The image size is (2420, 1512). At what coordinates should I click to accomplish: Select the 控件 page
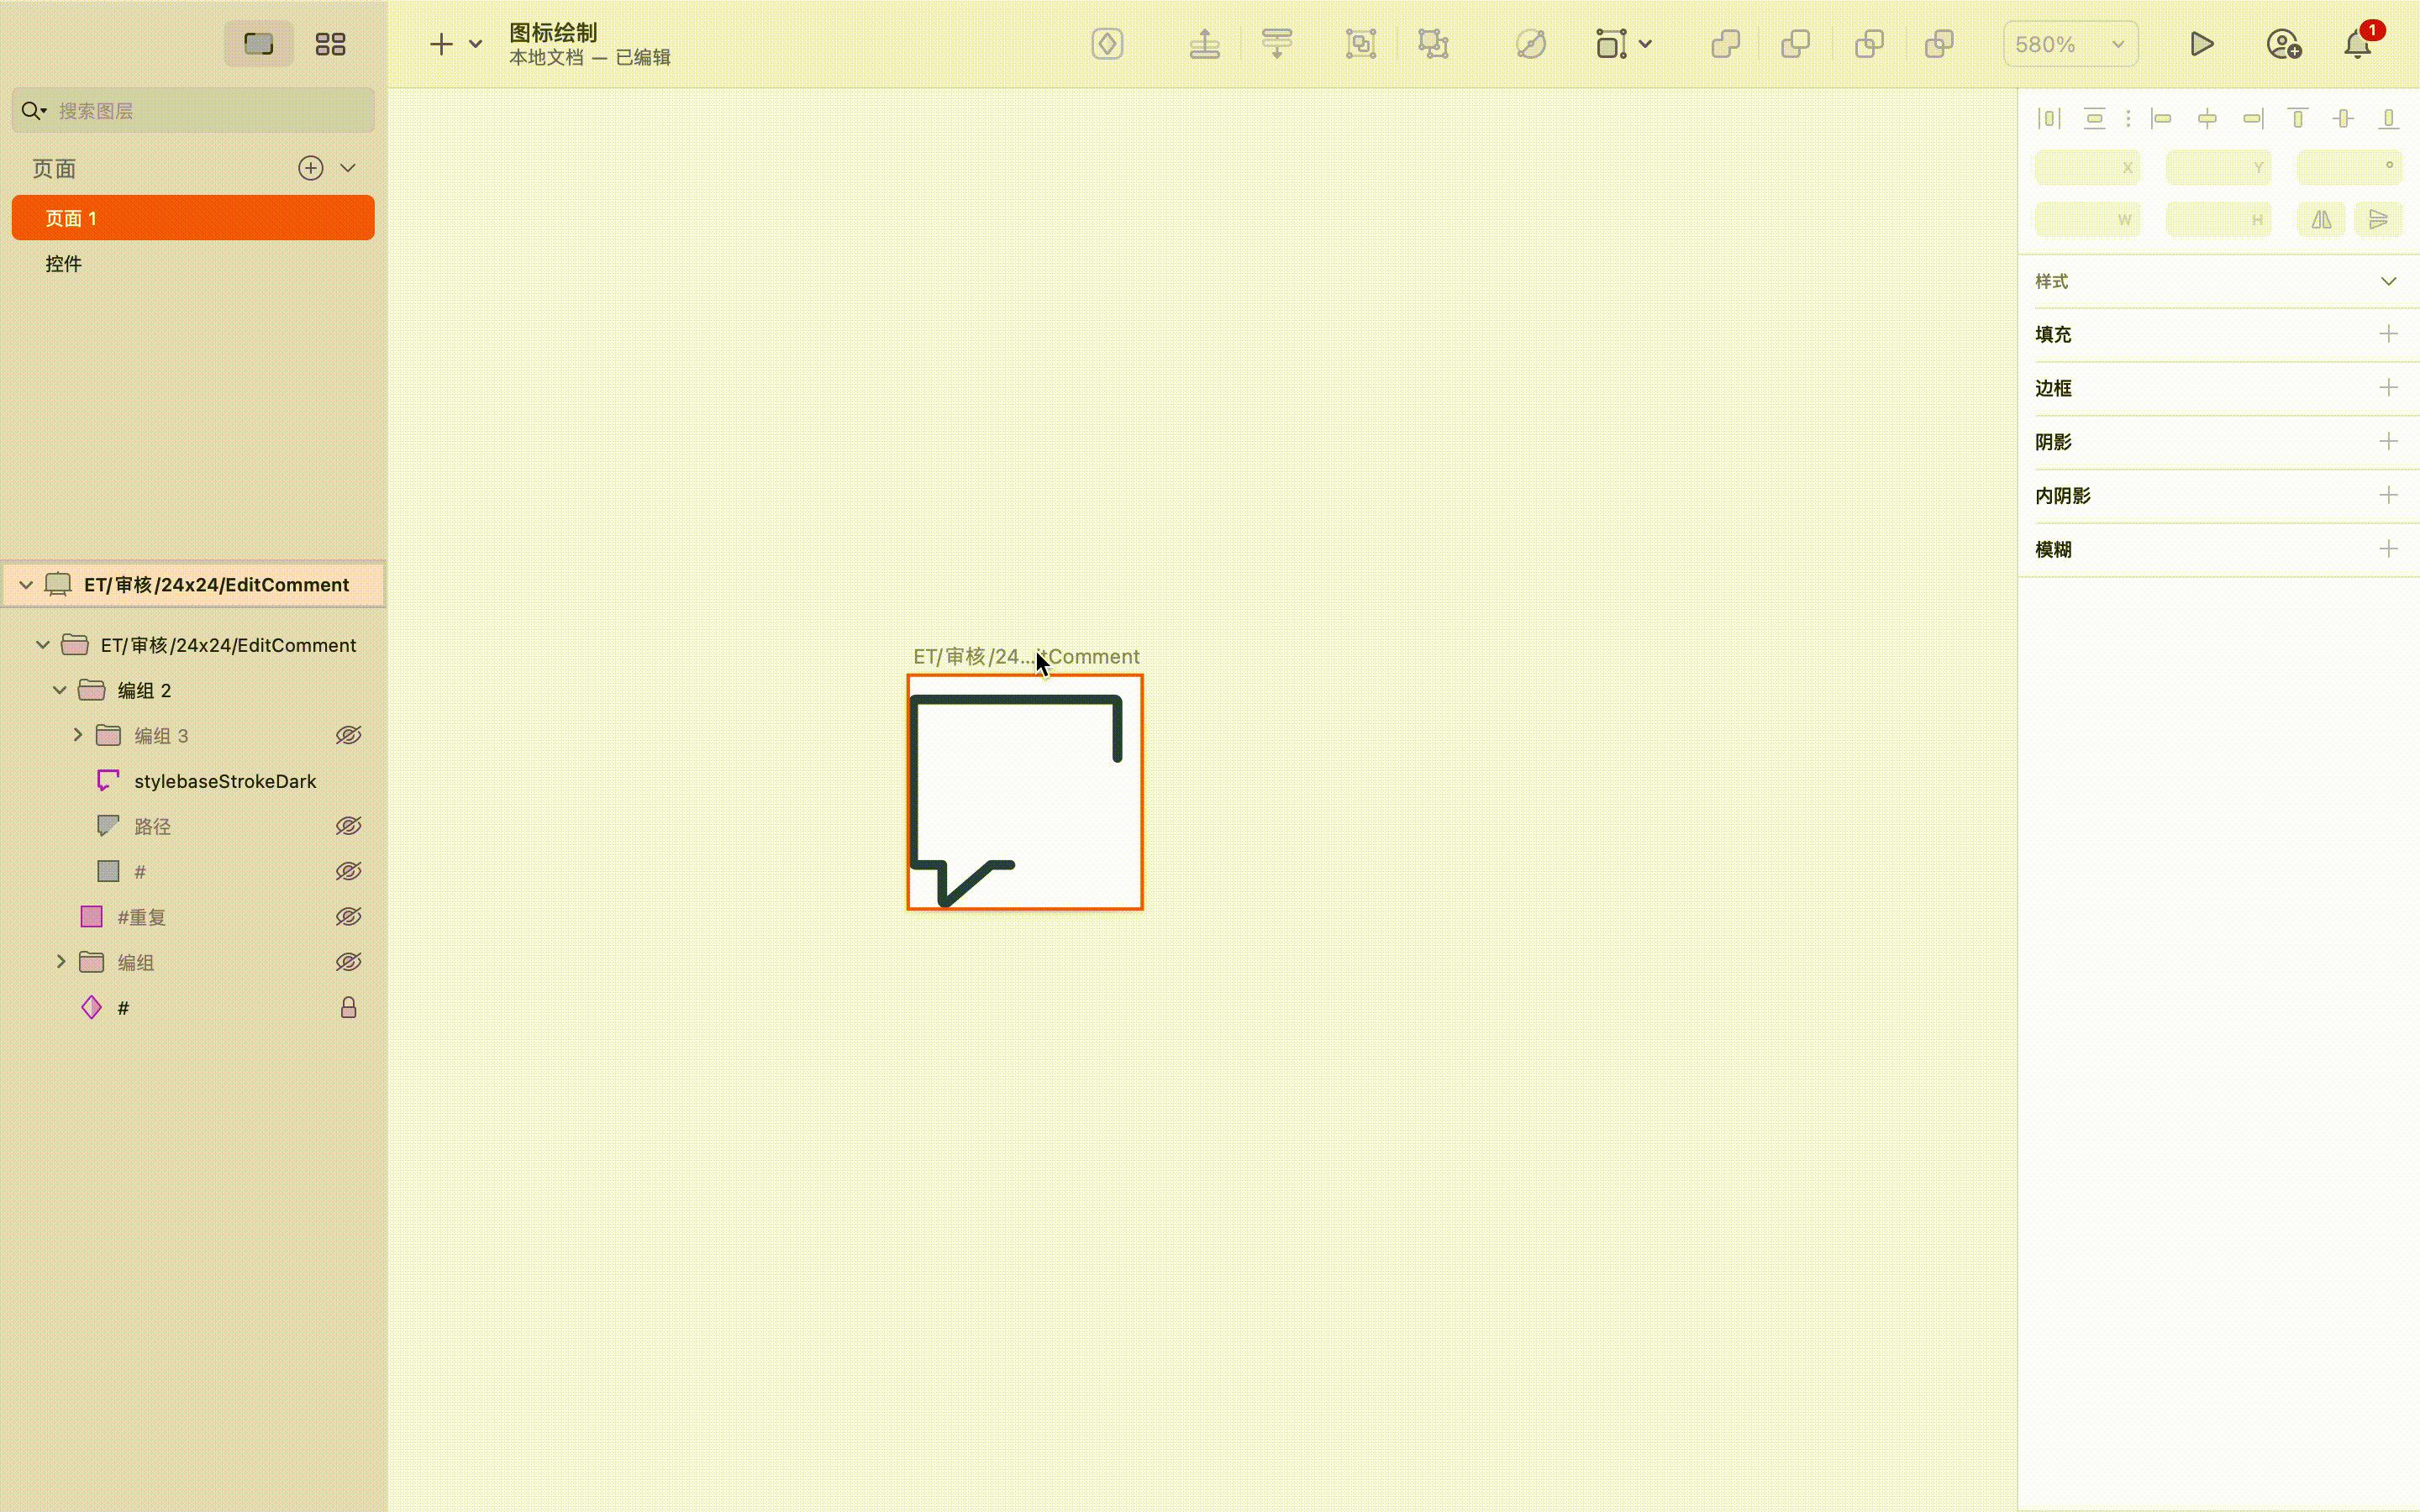pyautogui.click(x=64, y=264)
